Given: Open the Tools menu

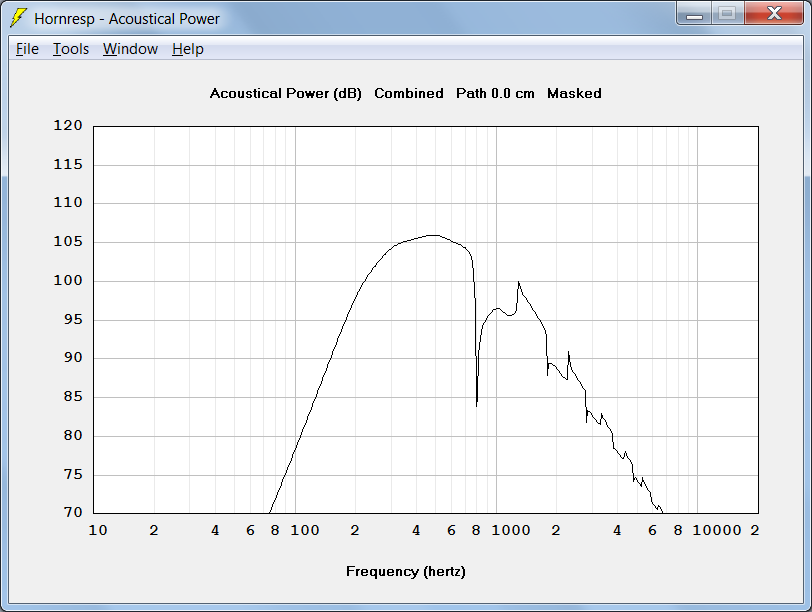Looking at the screenshot, I should [71, 49].
